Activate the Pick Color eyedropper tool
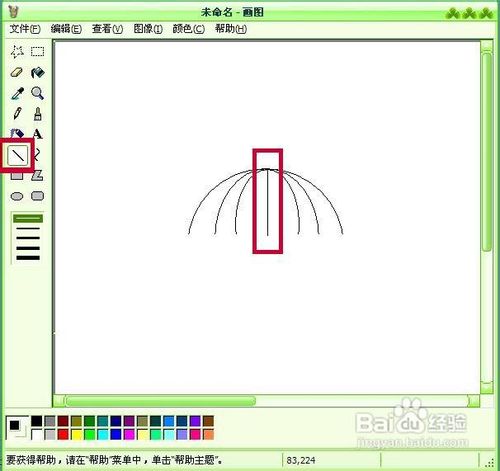The height and width of the screenshot is (471, 500). click(17, 93)
